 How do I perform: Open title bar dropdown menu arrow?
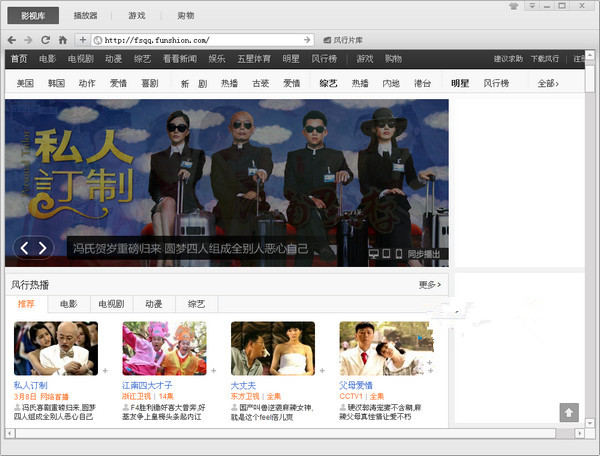[530, 6]
